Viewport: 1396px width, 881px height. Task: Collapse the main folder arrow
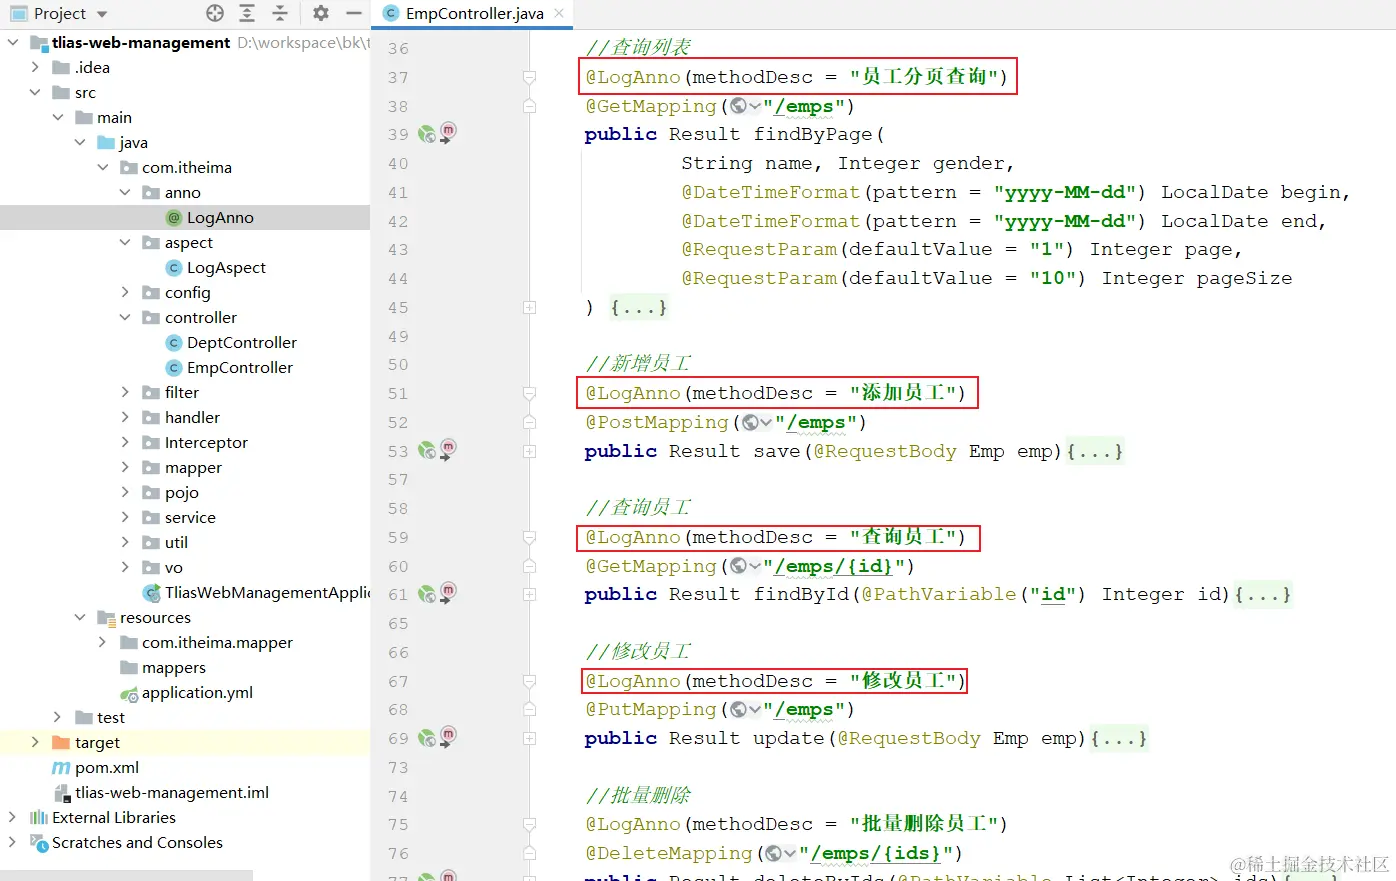pyautogui.click(x=58, y=117)
